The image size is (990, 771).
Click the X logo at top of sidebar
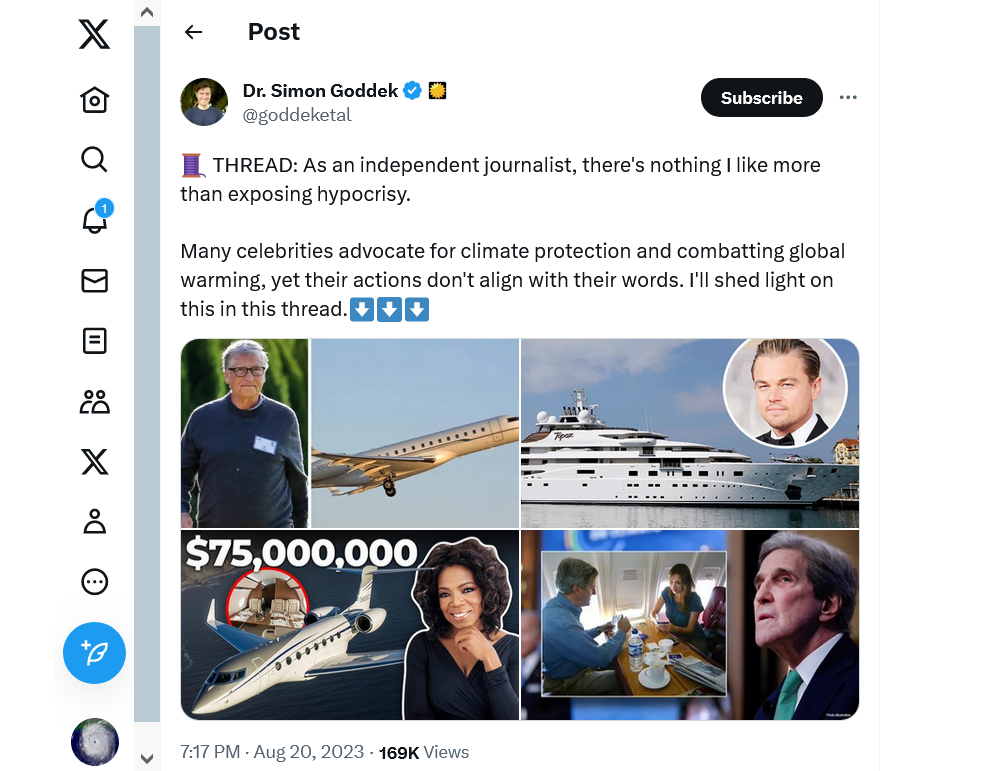coord(94,34)
